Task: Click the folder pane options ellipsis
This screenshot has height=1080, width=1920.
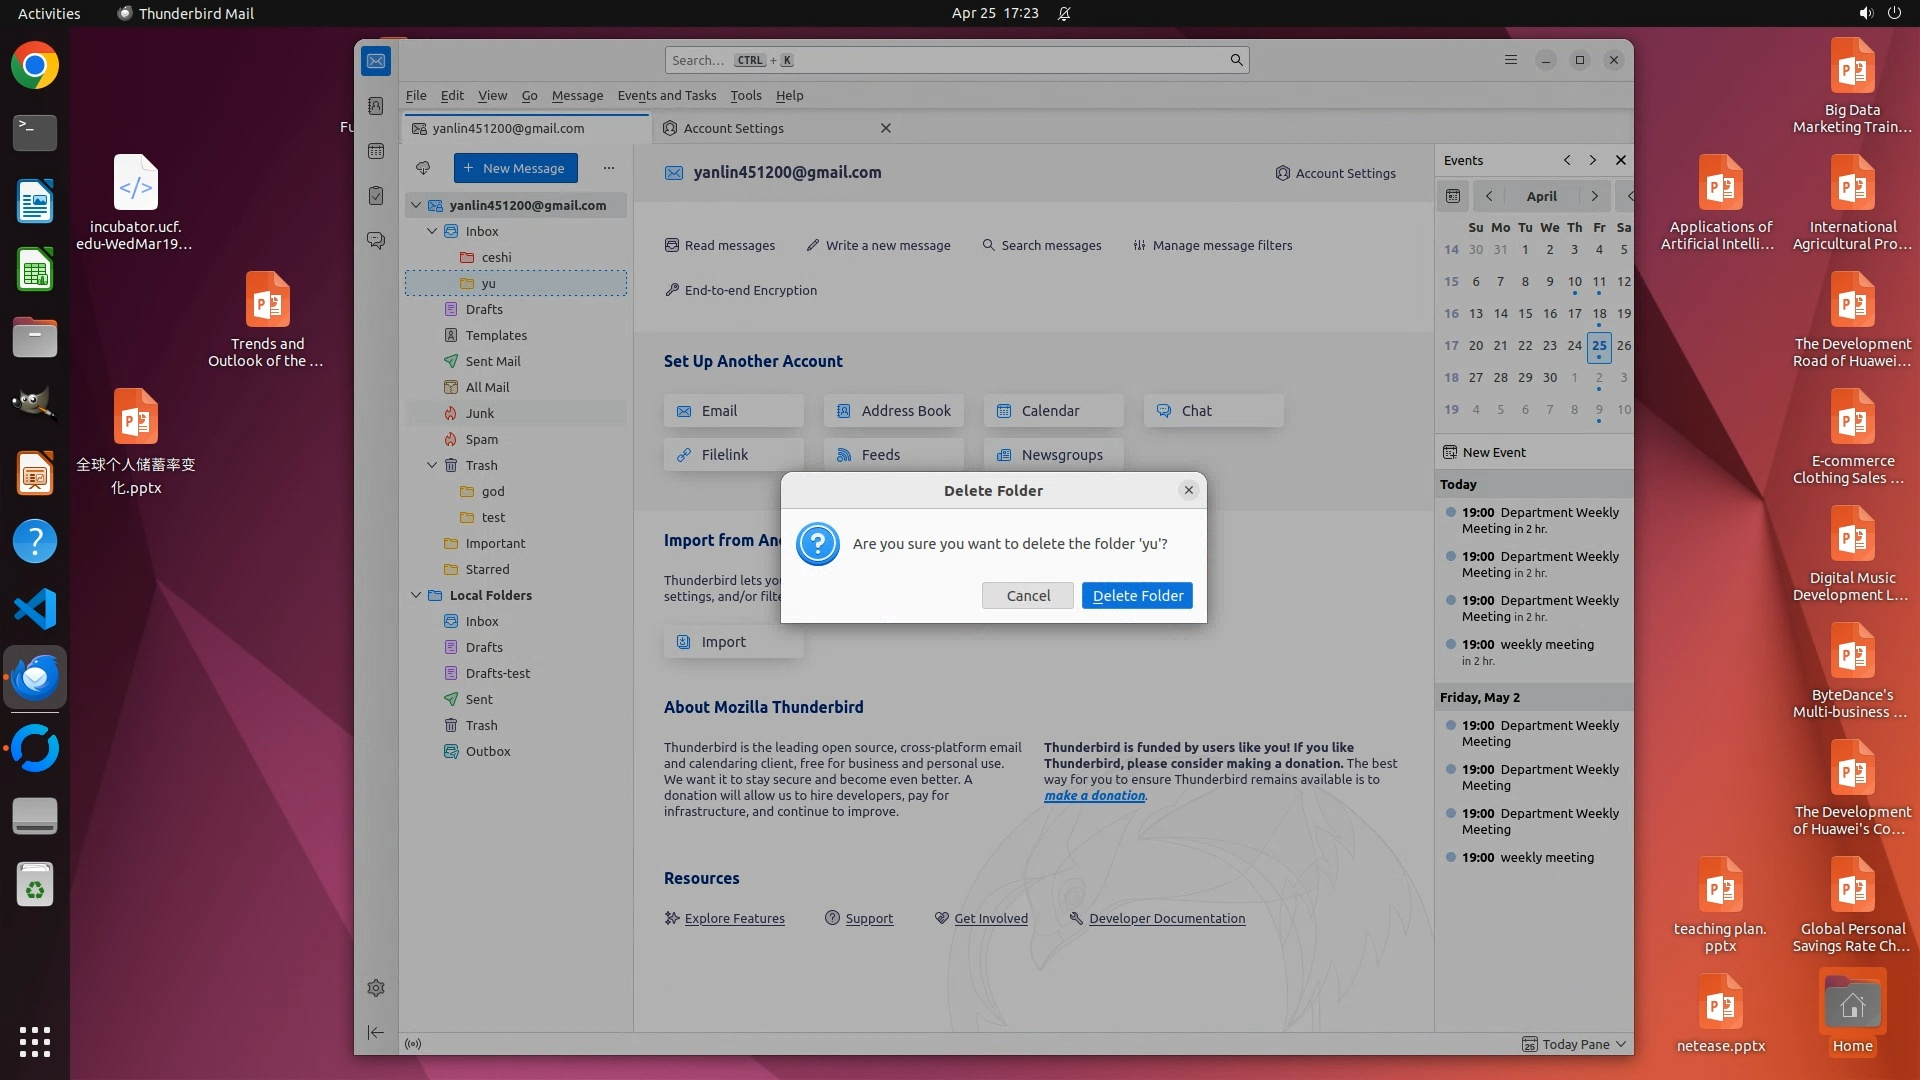Action: click(x=609, y=168)
